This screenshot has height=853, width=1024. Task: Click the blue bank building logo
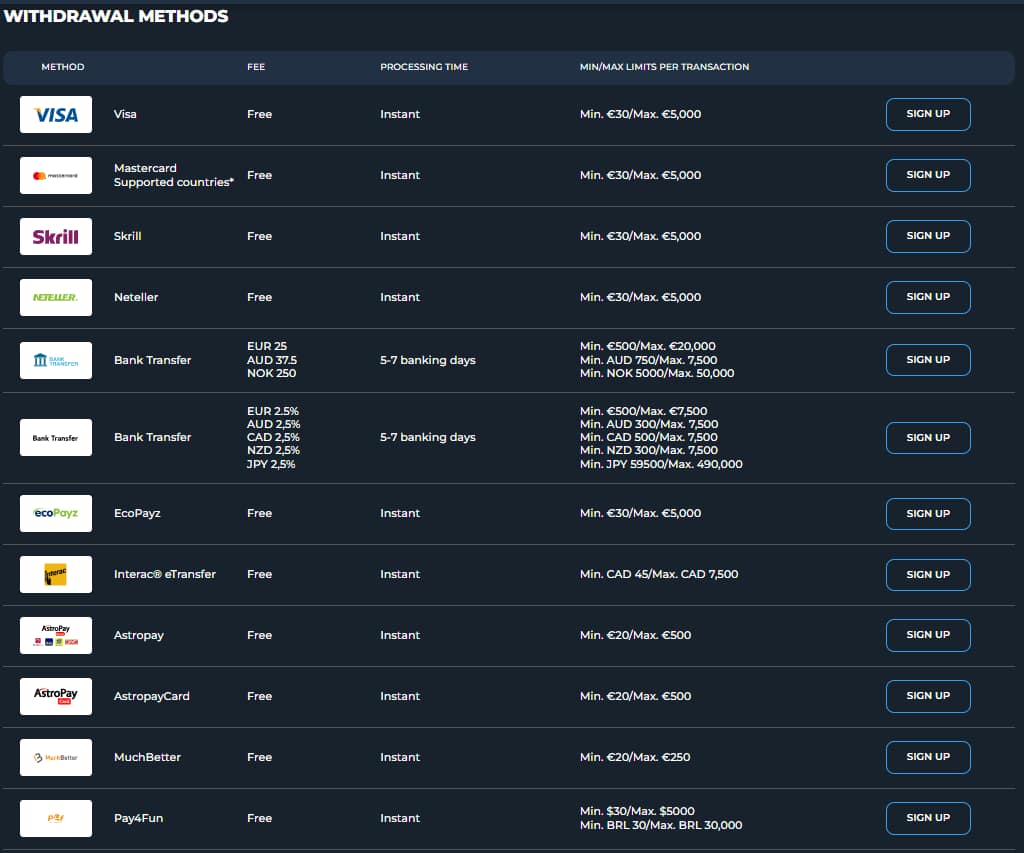[x=56, y=360]
